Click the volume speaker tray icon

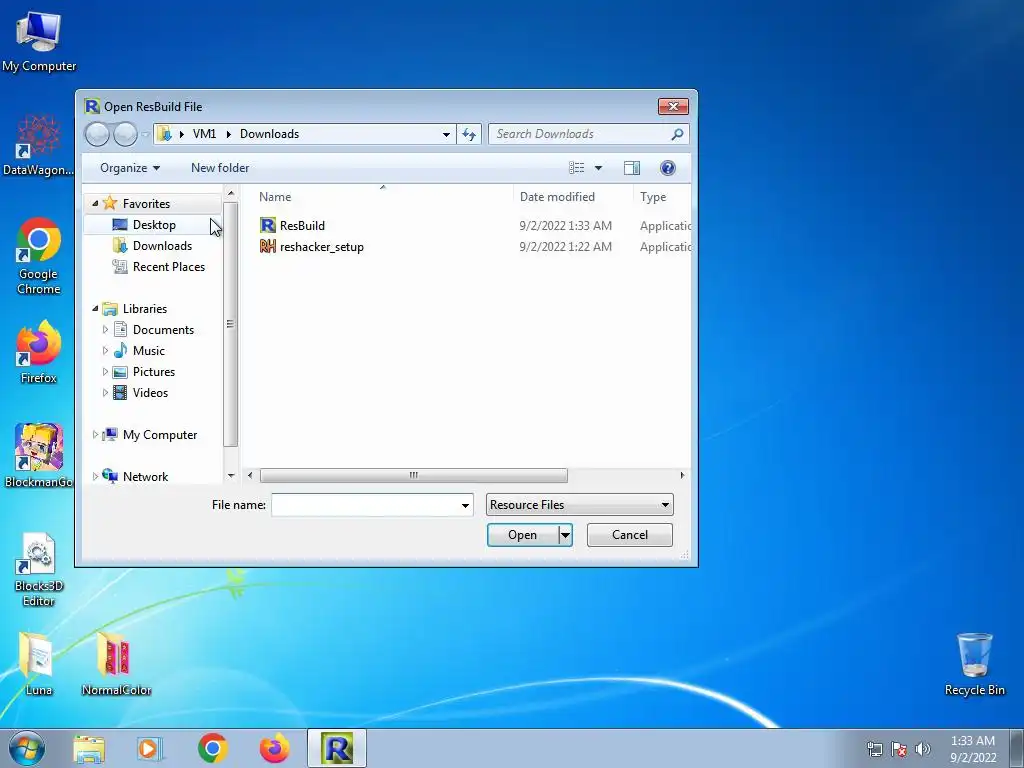coord(922,749)
